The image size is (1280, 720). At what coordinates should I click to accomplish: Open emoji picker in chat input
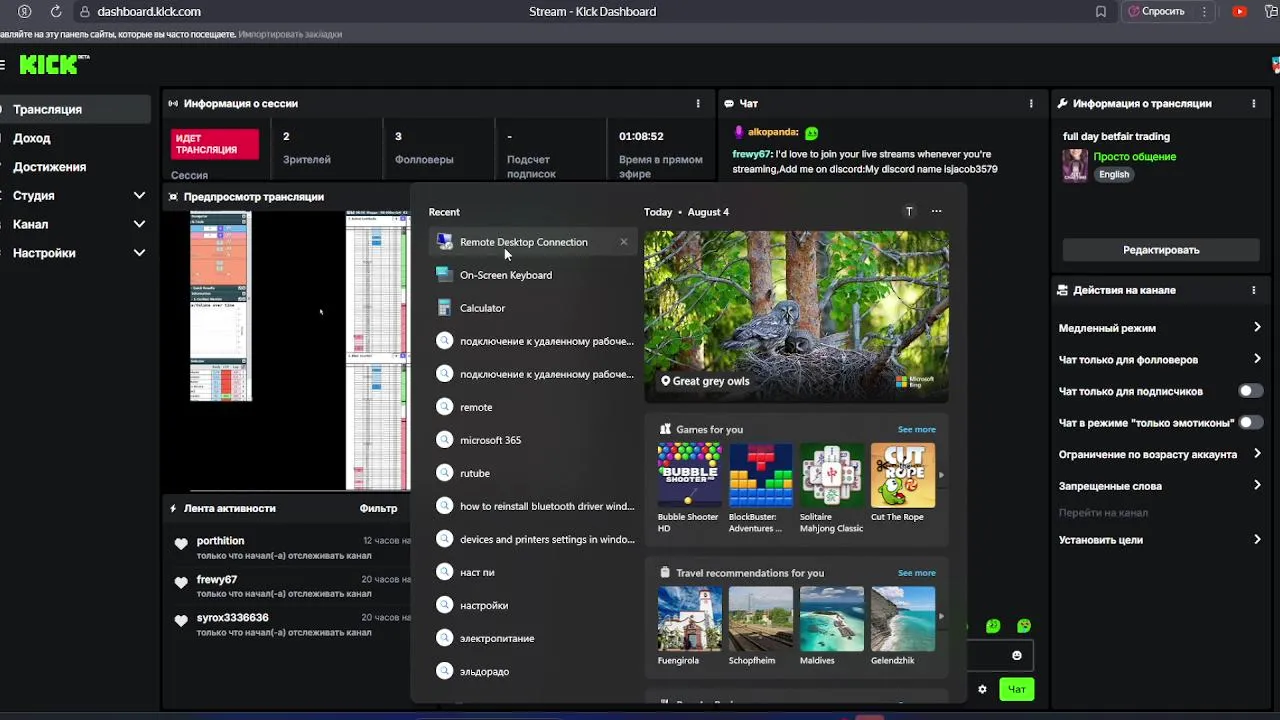(x=1017, y=655)
